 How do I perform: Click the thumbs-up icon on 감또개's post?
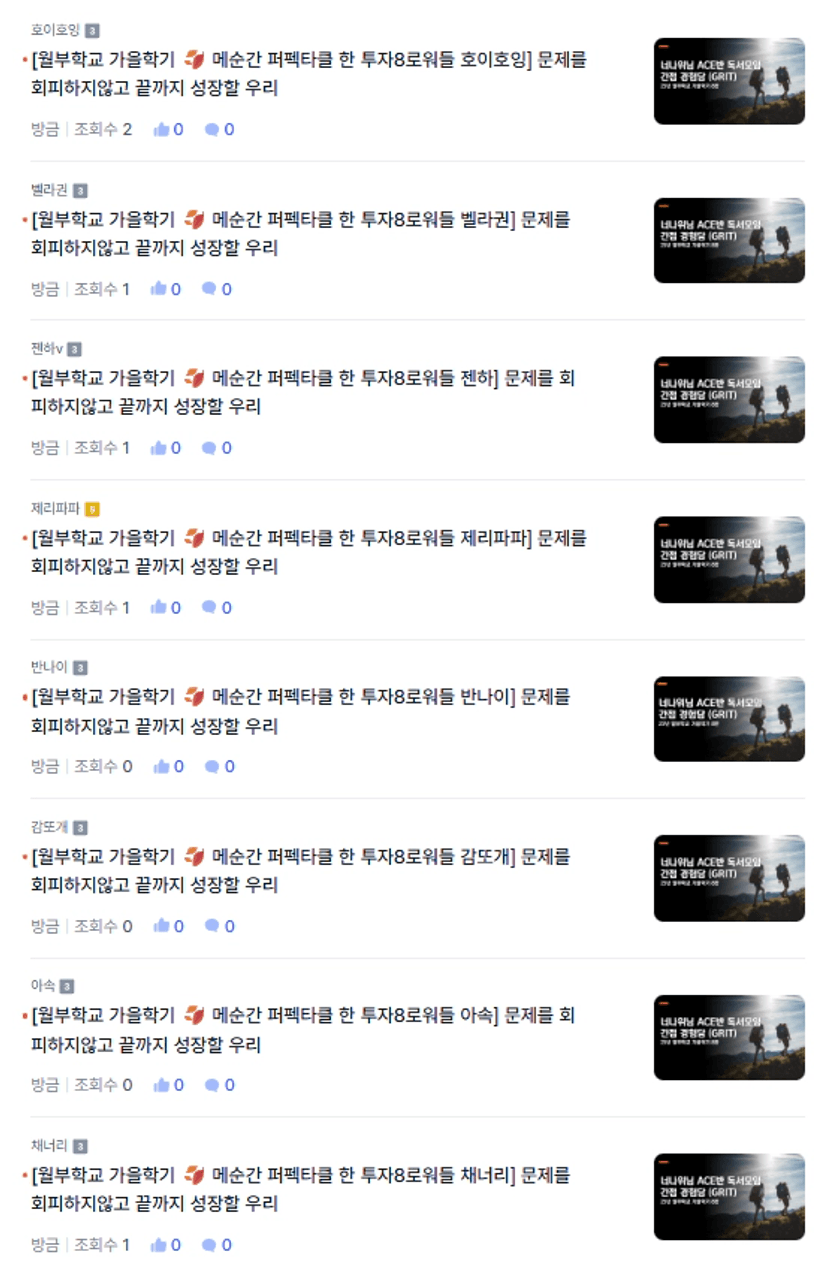coord(161,926)
